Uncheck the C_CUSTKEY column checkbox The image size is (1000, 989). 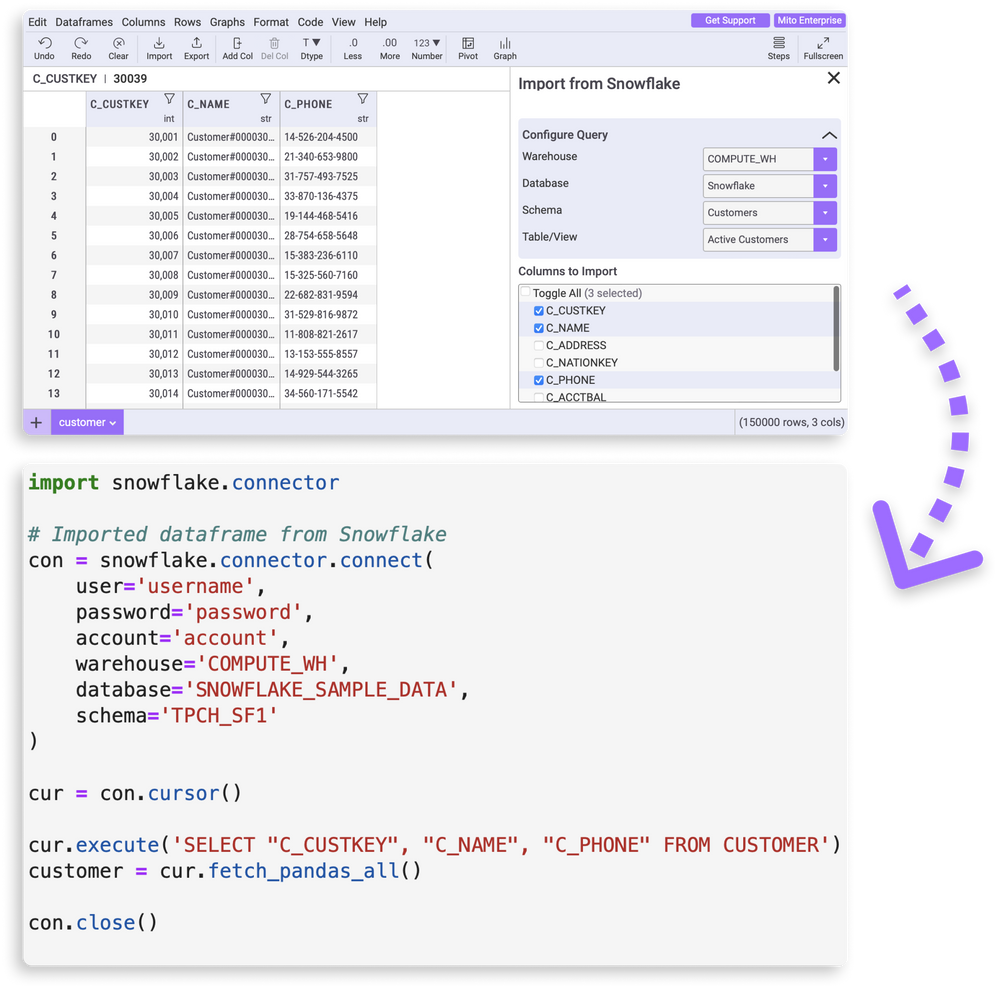pyautogui.click(x=539, y=311)
